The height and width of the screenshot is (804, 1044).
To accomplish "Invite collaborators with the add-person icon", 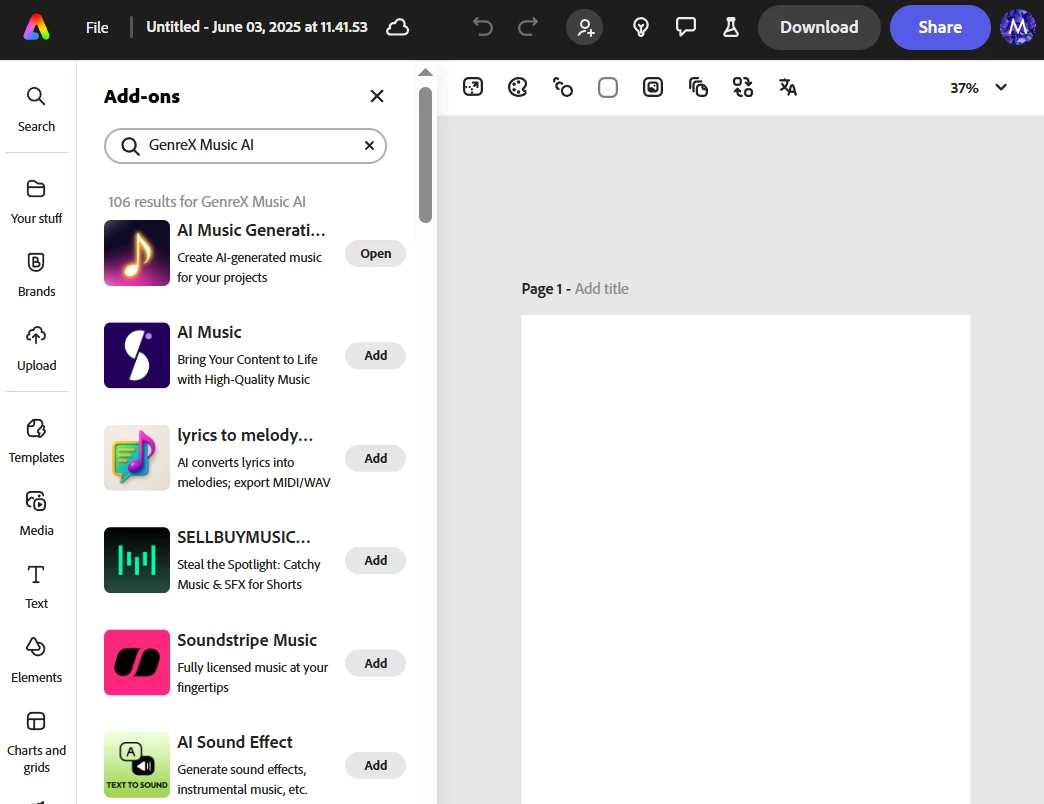I will [x=585, y=27].
